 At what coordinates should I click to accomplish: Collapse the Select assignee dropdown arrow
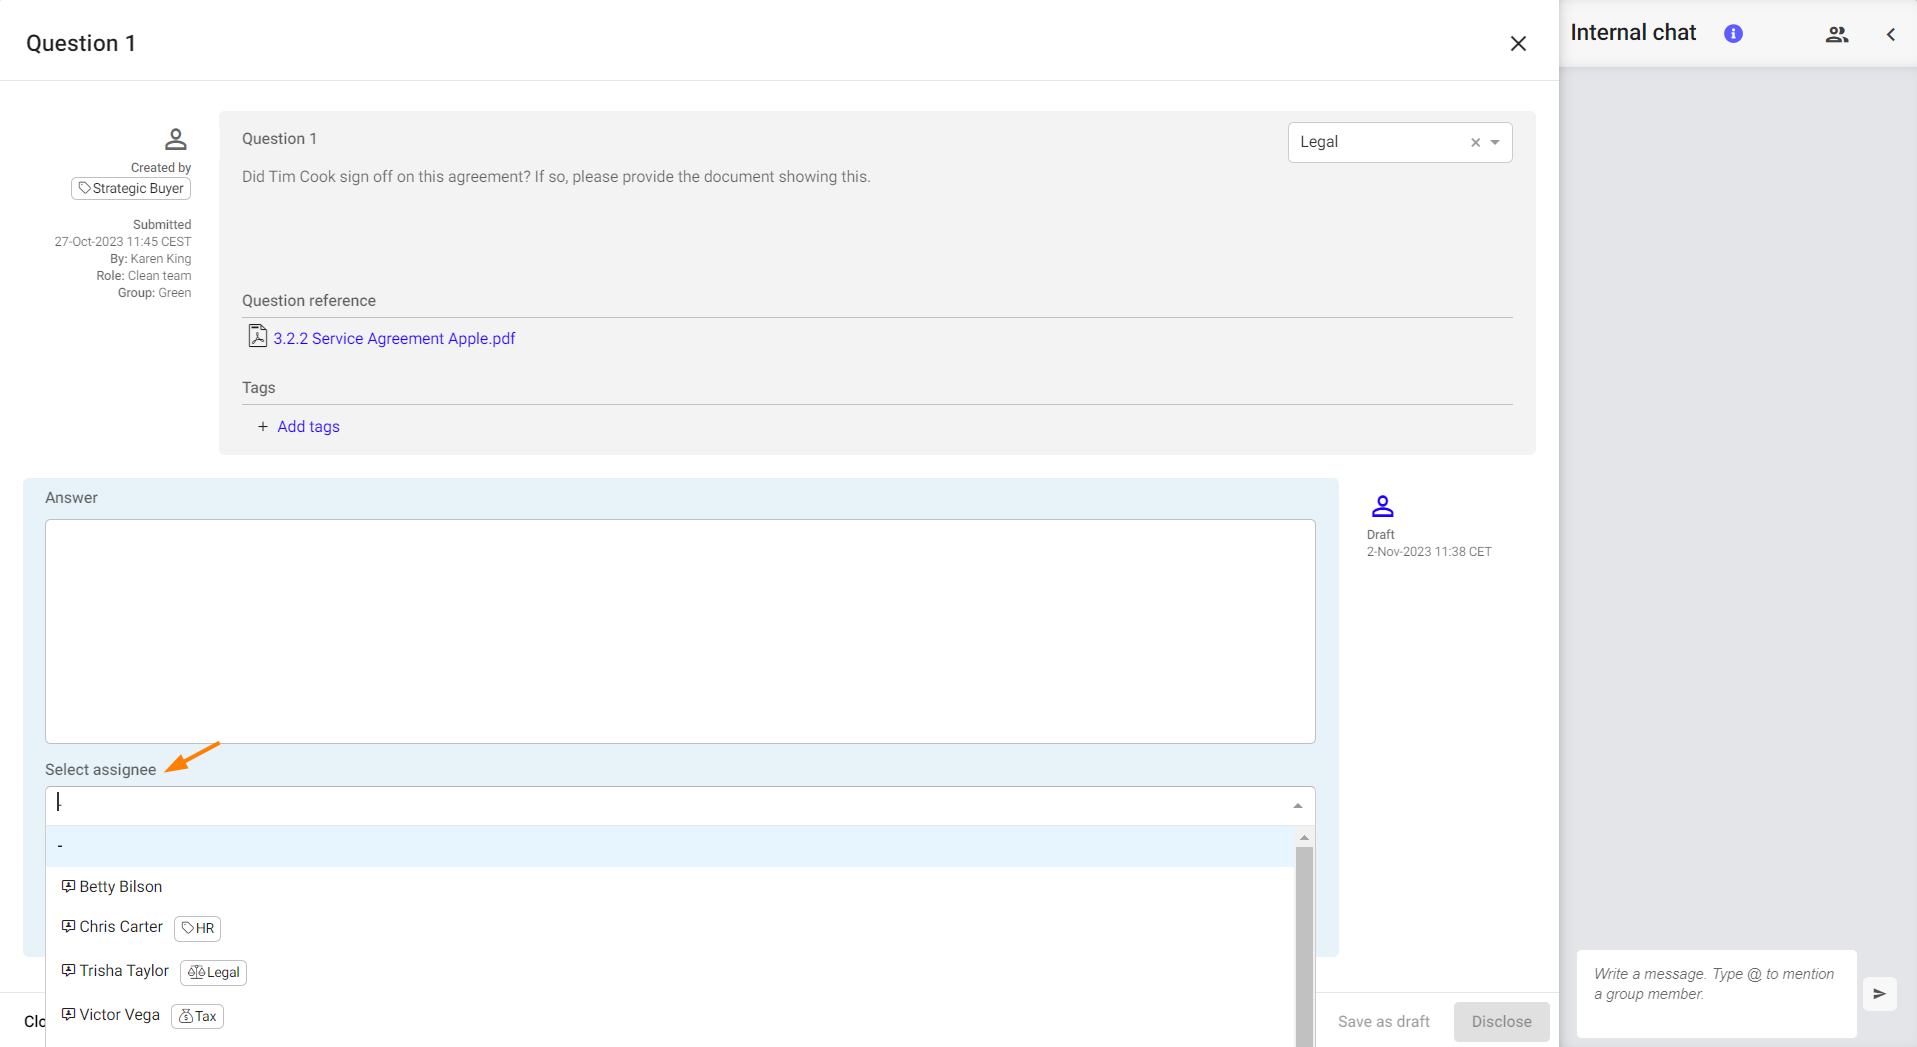point(1297,806)
